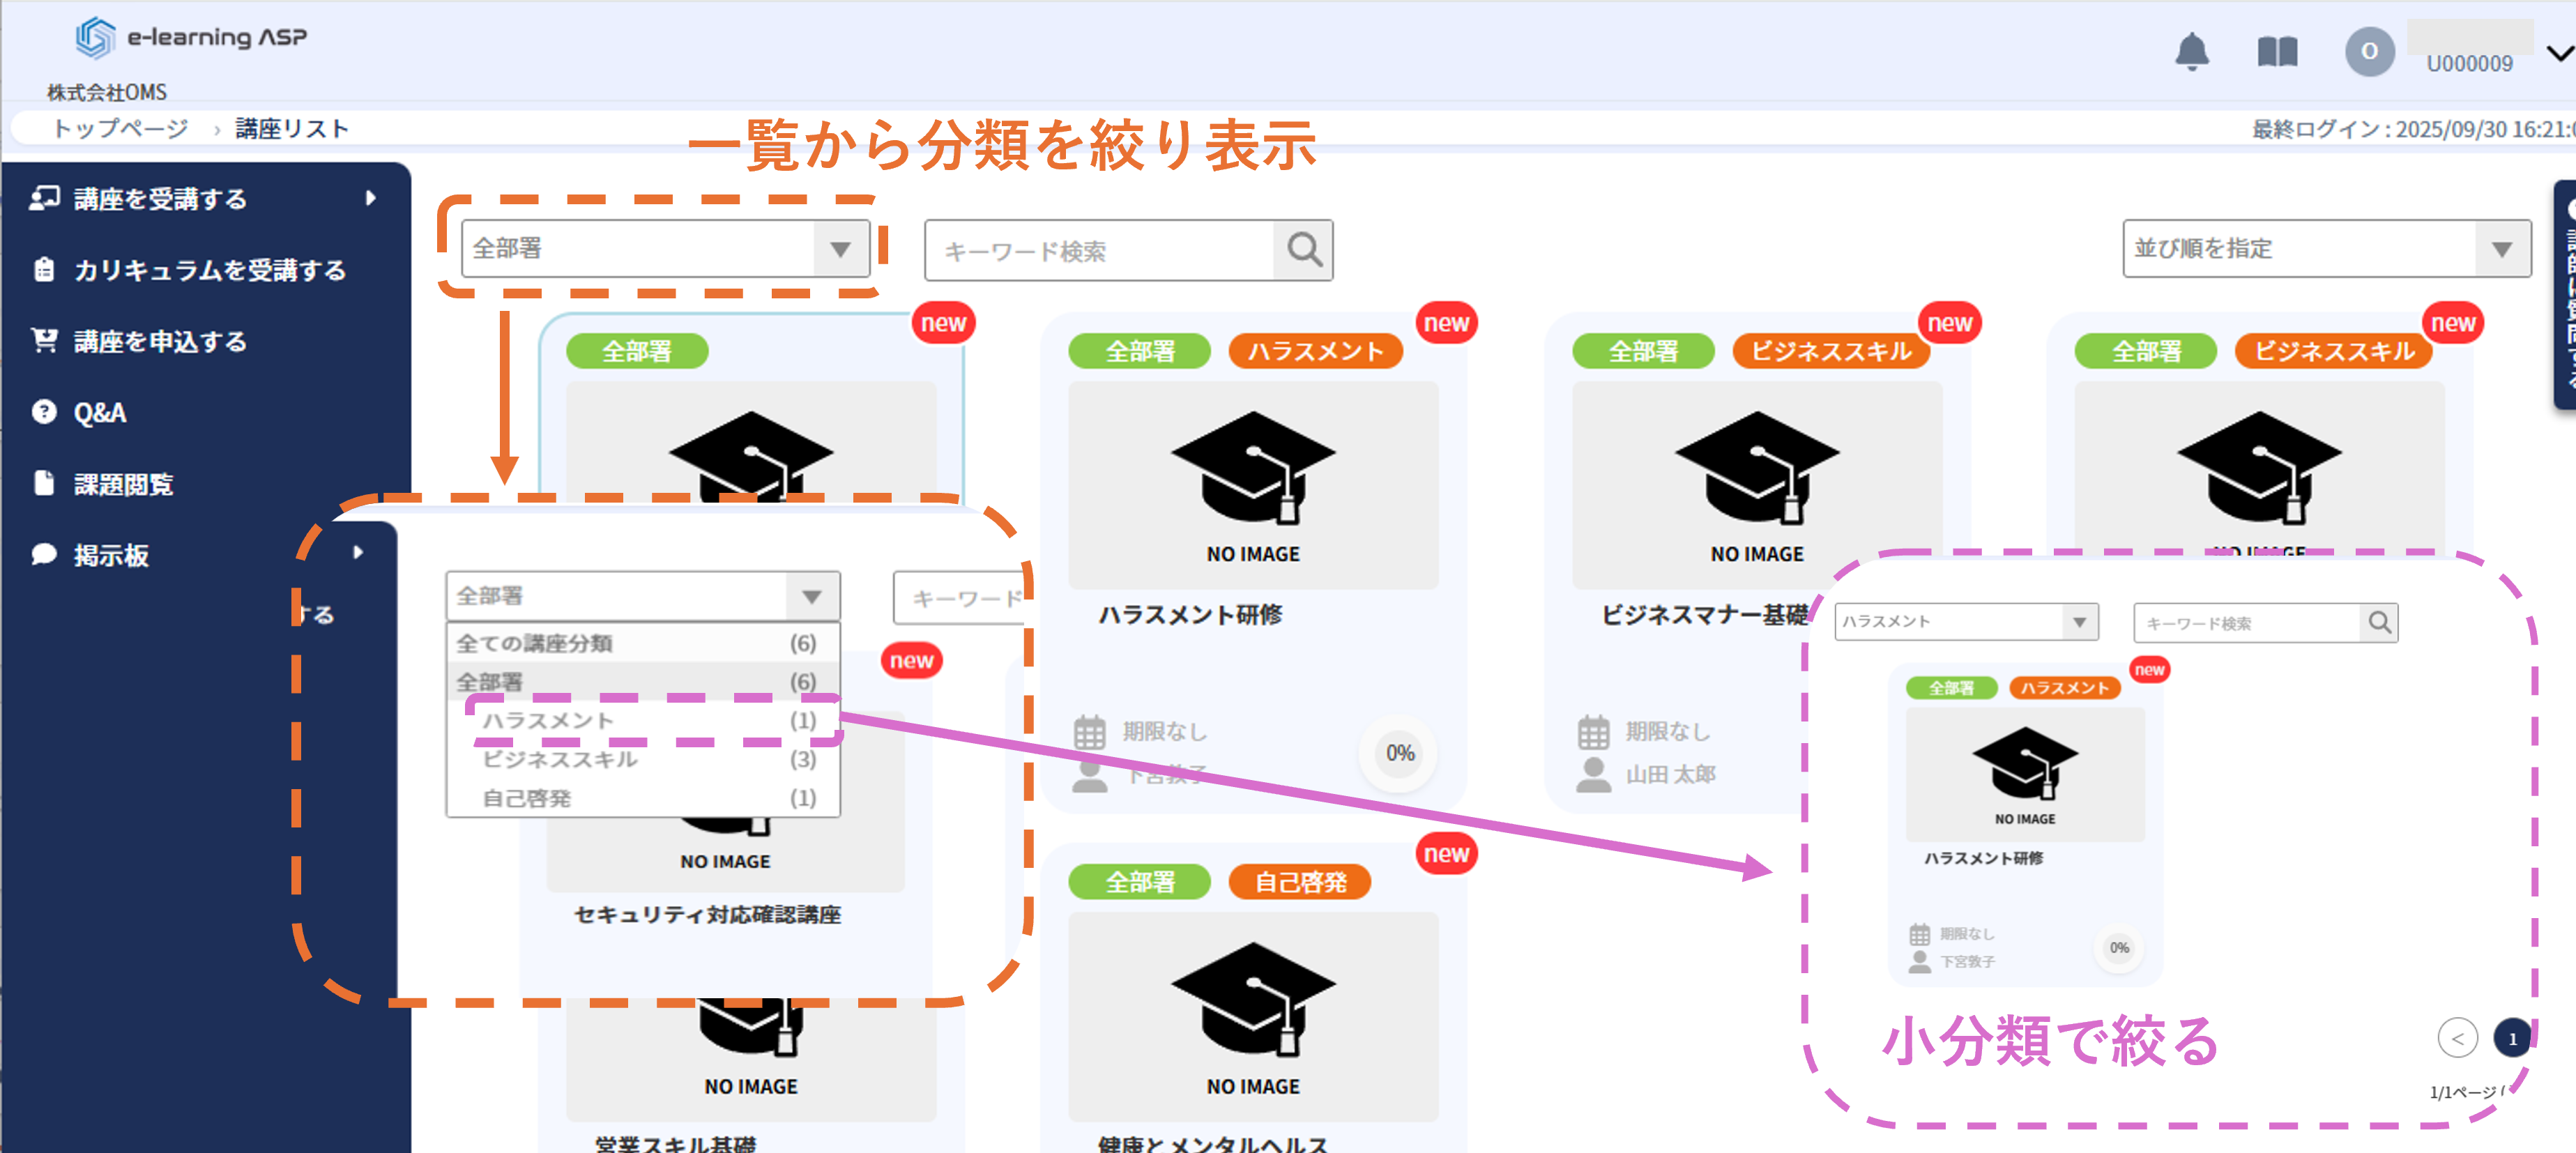
Task: Expand 講座を受講する submenu arrow
Action: (370, 198)
